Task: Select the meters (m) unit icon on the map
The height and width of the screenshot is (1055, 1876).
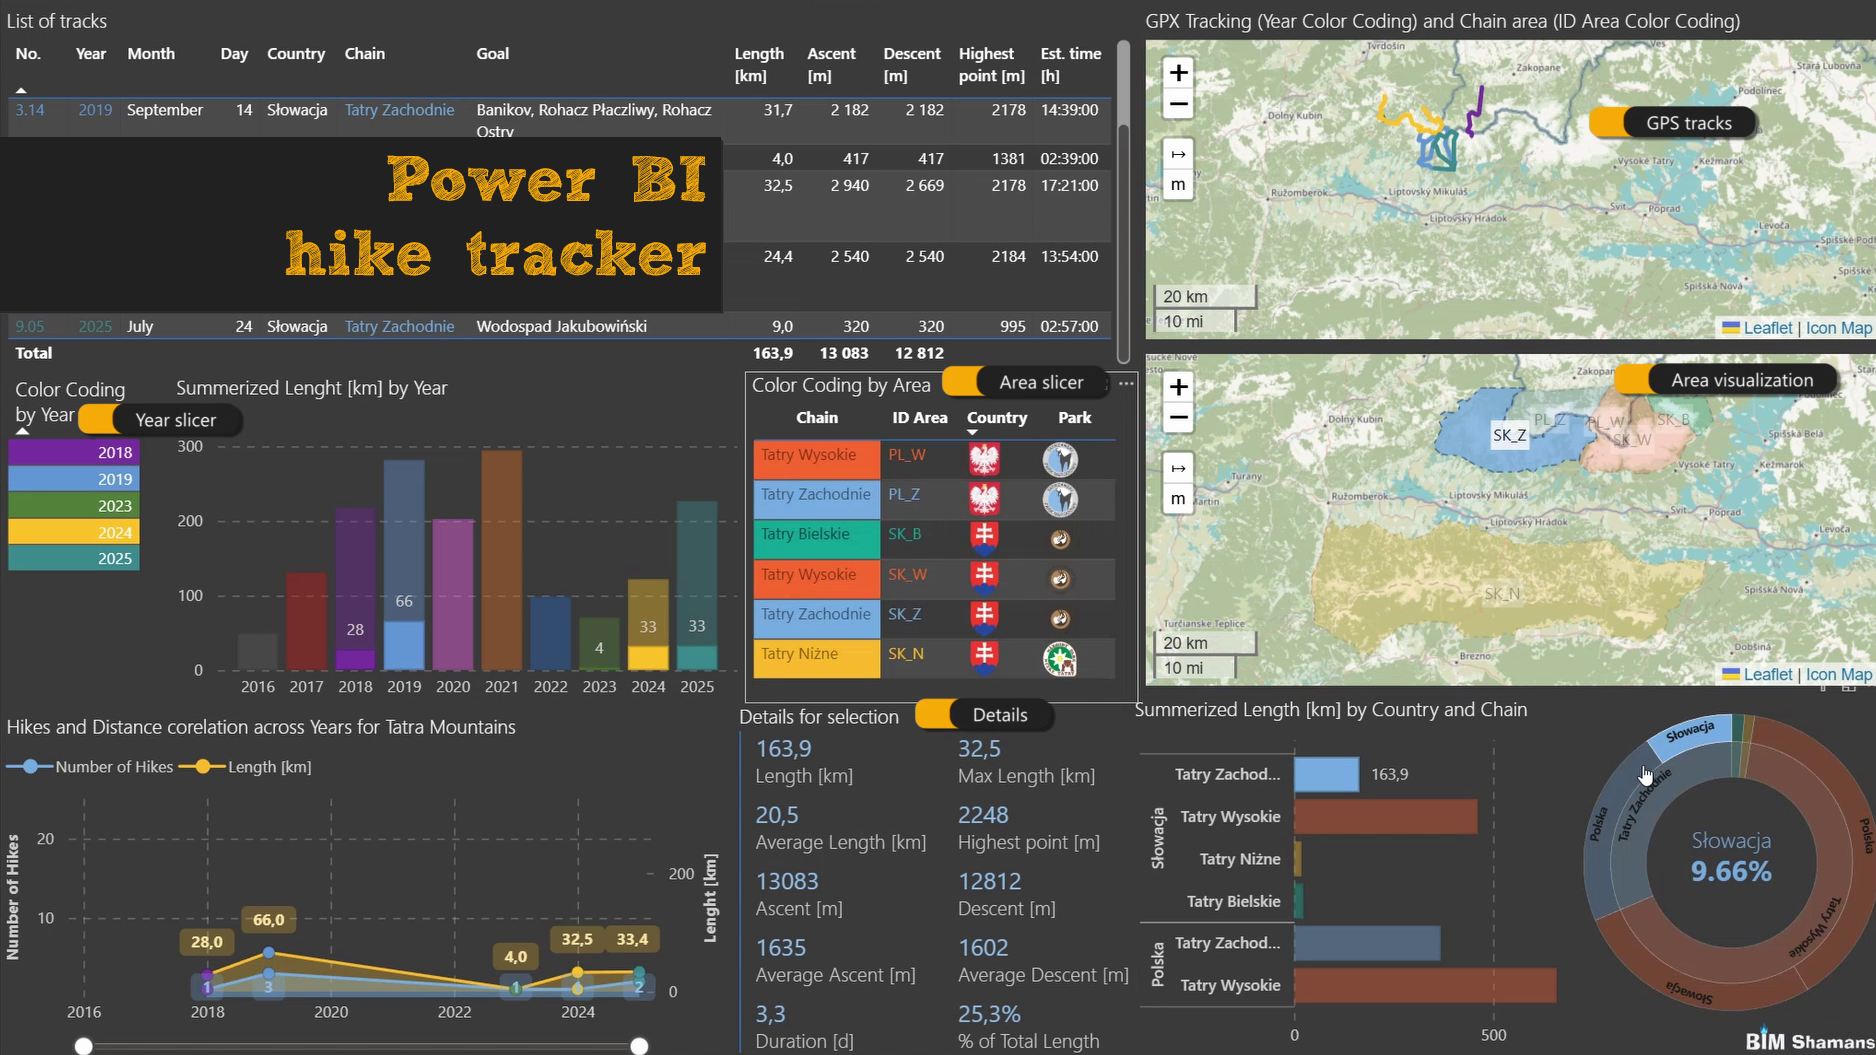Action: point(1178,184)
